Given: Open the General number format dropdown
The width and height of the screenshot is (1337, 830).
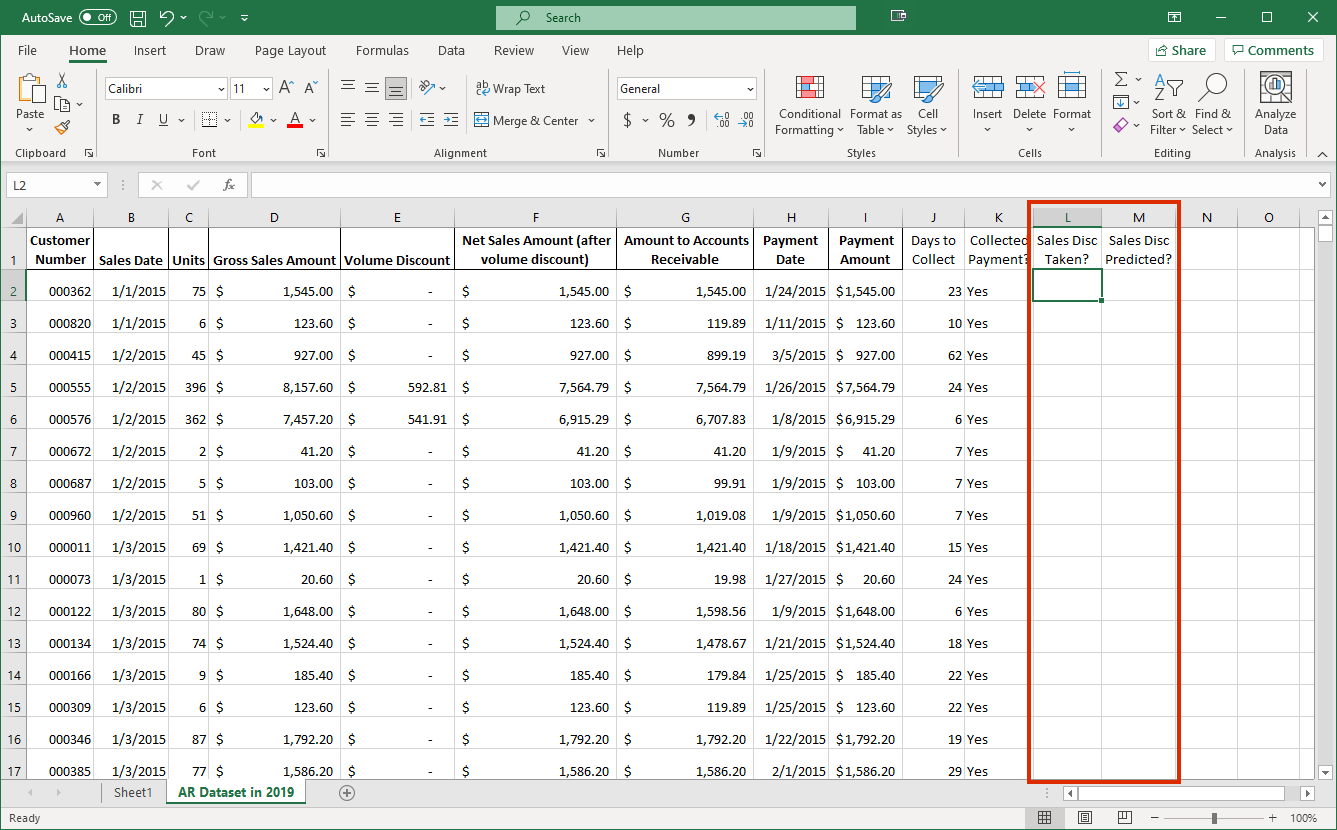Looking at the screenshot, I should point(750,89).
